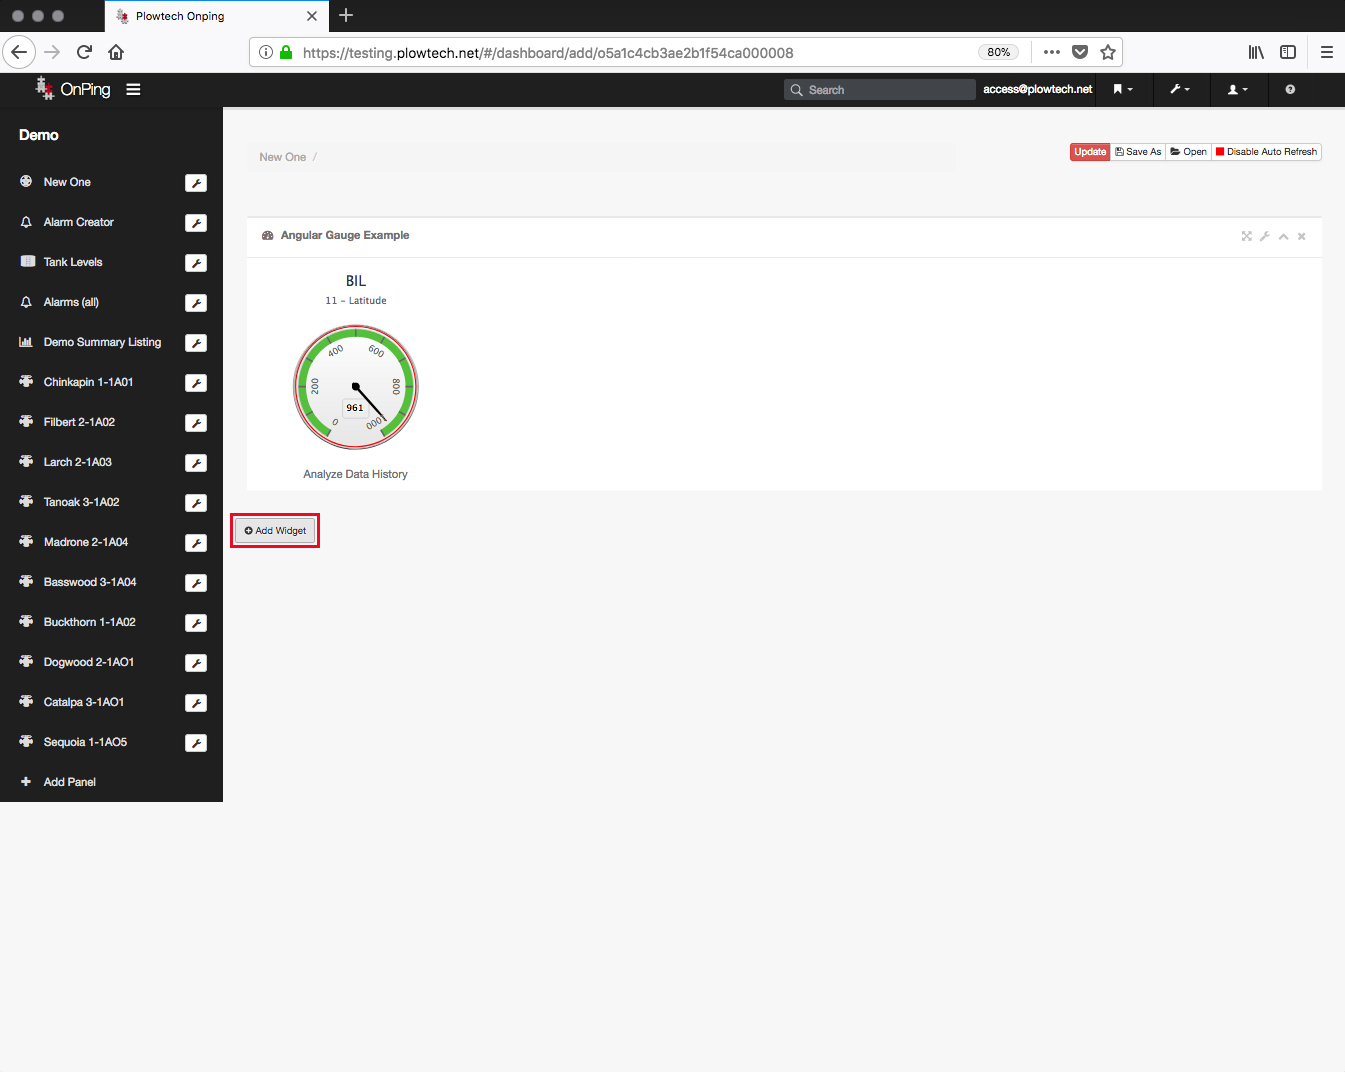The image size is (1345, 1072).
Task: Open wrench settings for Chinkapin 1-1A01
Action: (x=196, y=383)
